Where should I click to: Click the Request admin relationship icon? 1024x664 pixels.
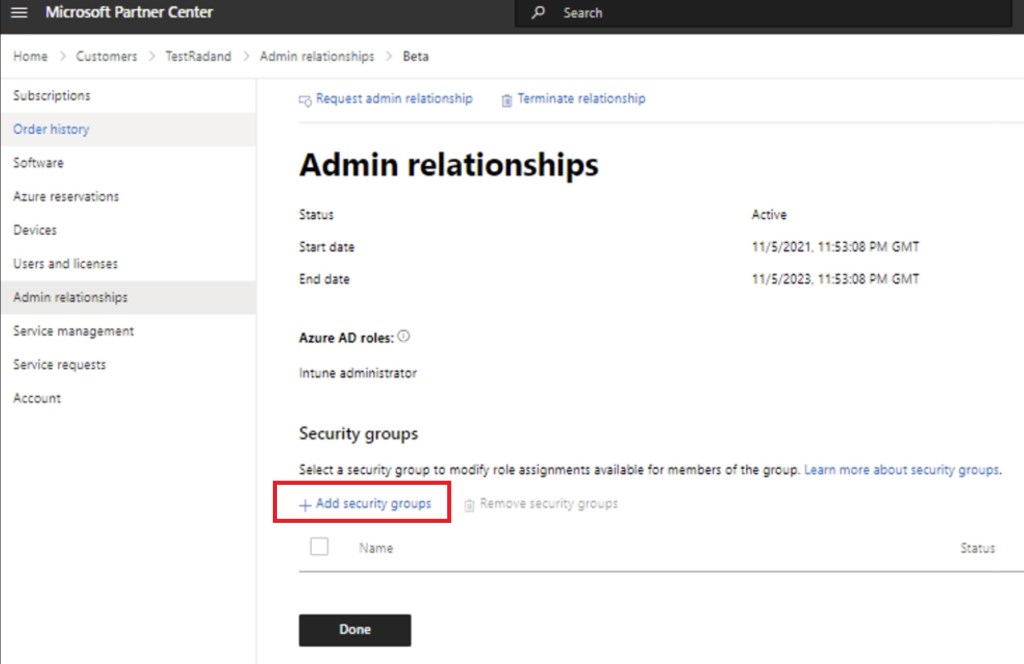305,100
